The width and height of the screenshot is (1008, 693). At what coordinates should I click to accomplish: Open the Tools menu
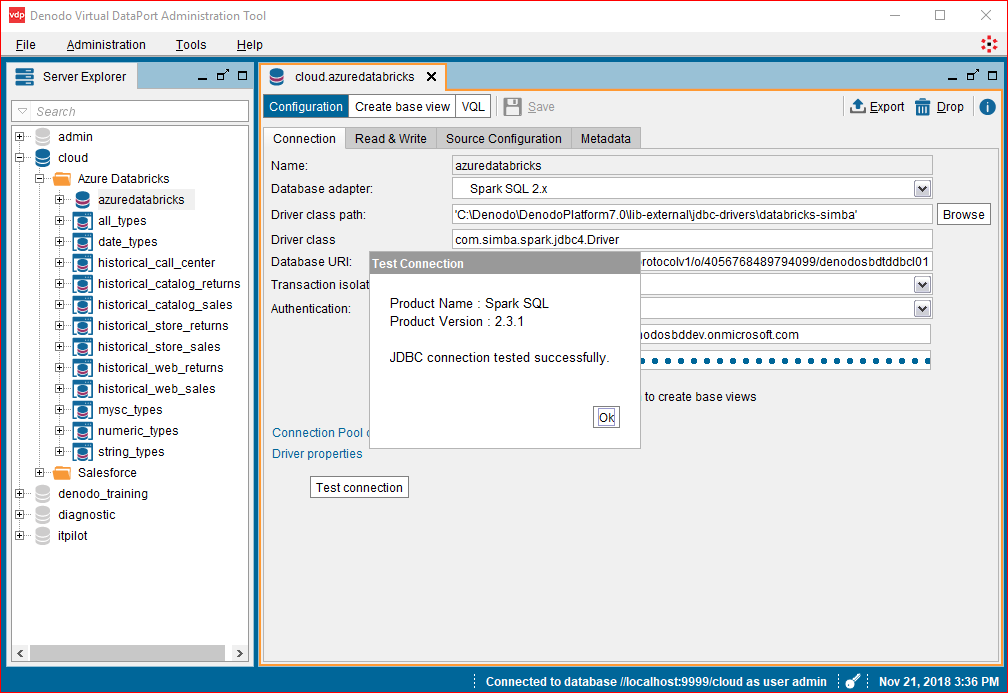pyautogui.click(x=191, y=45)
